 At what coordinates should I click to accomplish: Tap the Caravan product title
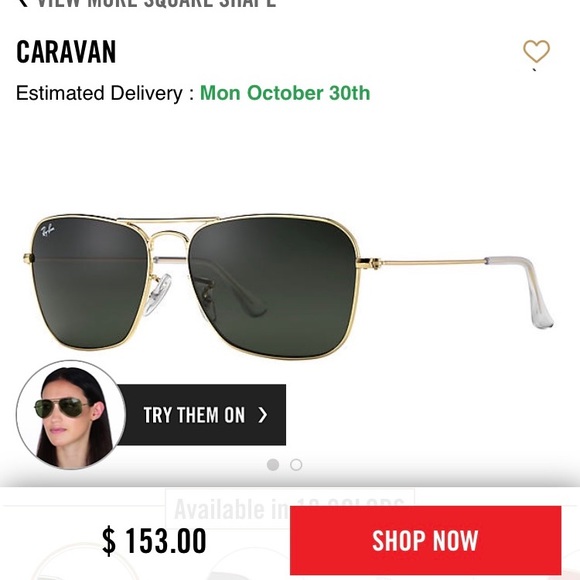(66, 52)
